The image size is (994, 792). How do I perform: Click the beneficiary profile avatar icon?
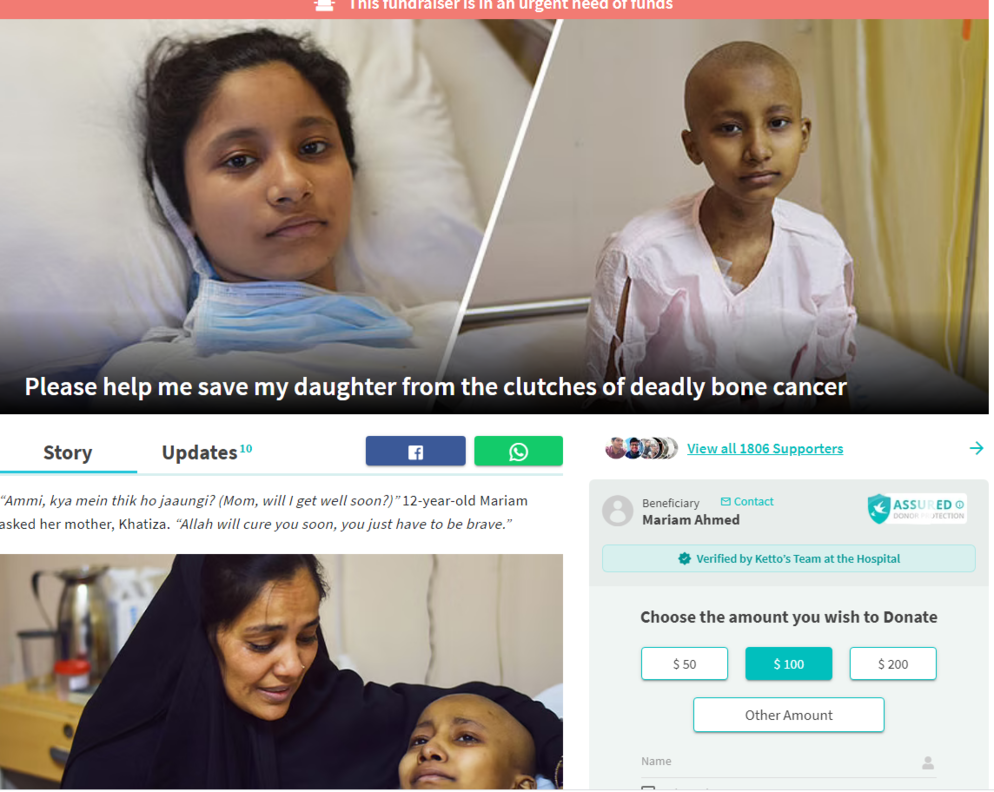[x=617, y=510]
